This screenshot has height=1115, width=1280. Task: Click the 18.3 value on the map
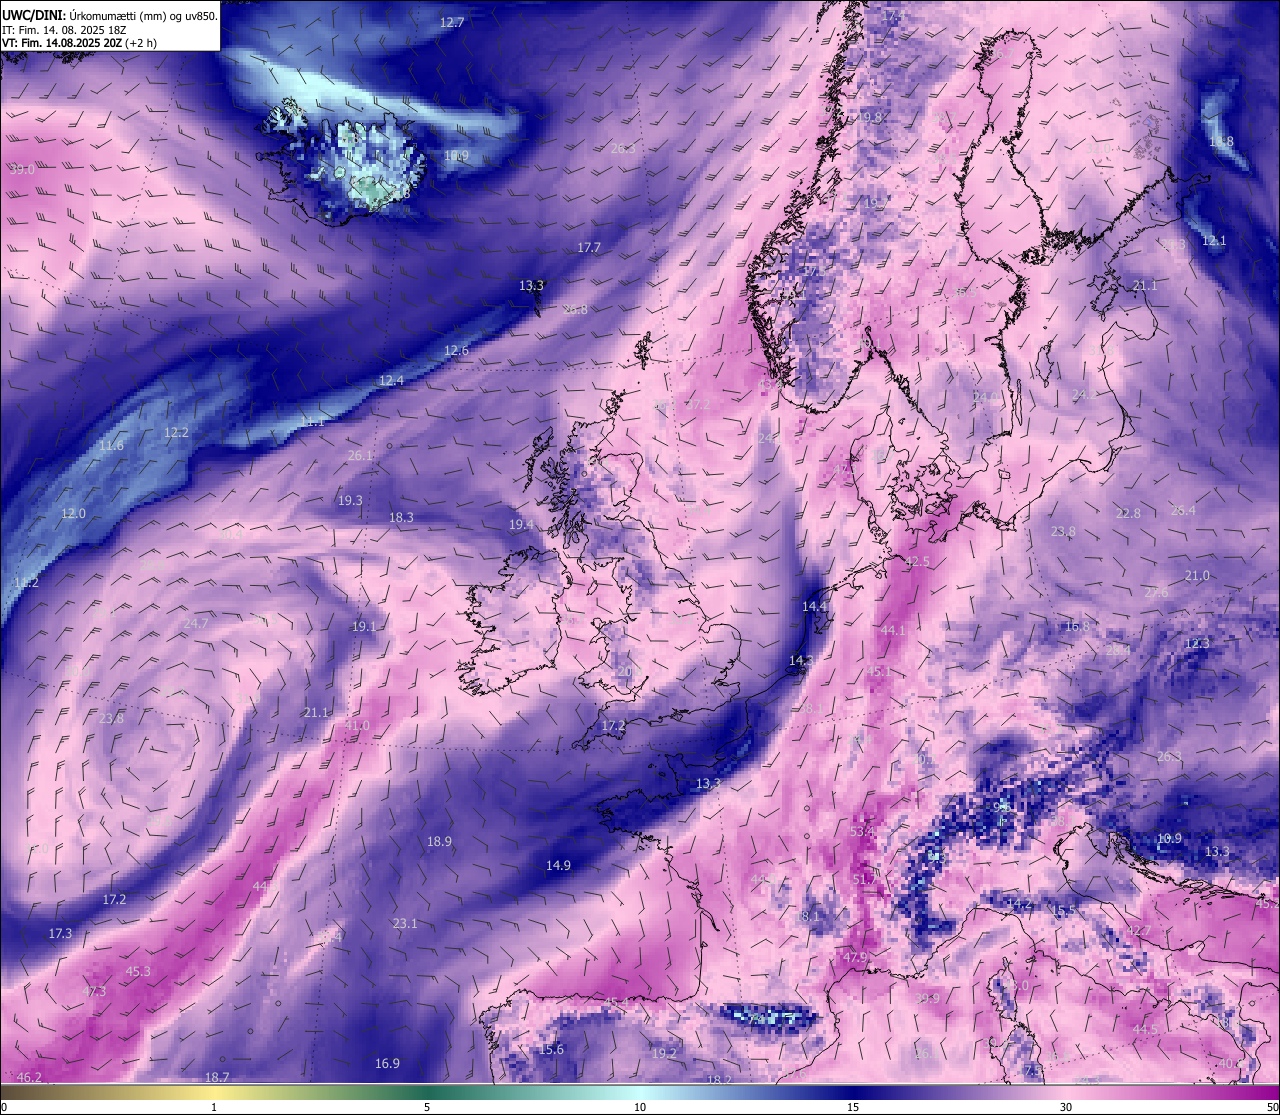(401, 517)
